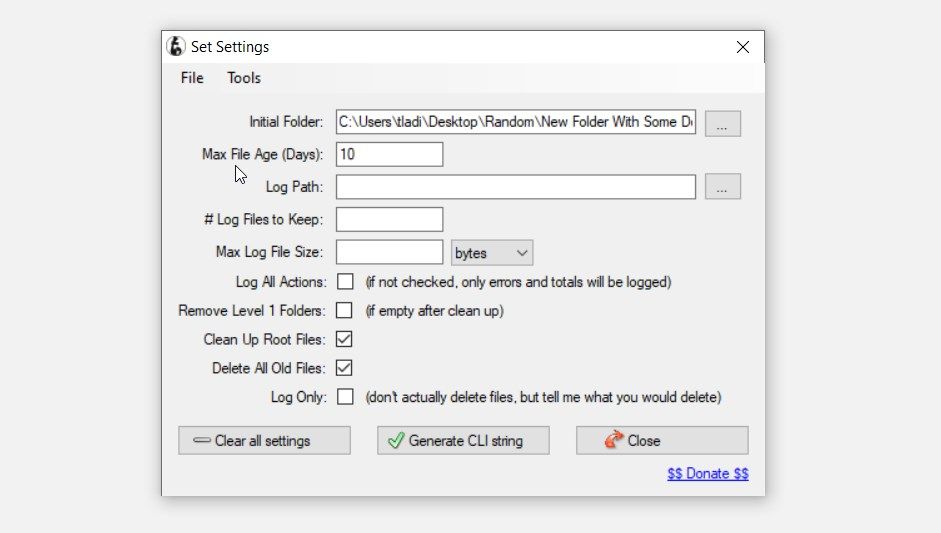
Task: Click the Close button with arrow icon
Action: [662, 441]
